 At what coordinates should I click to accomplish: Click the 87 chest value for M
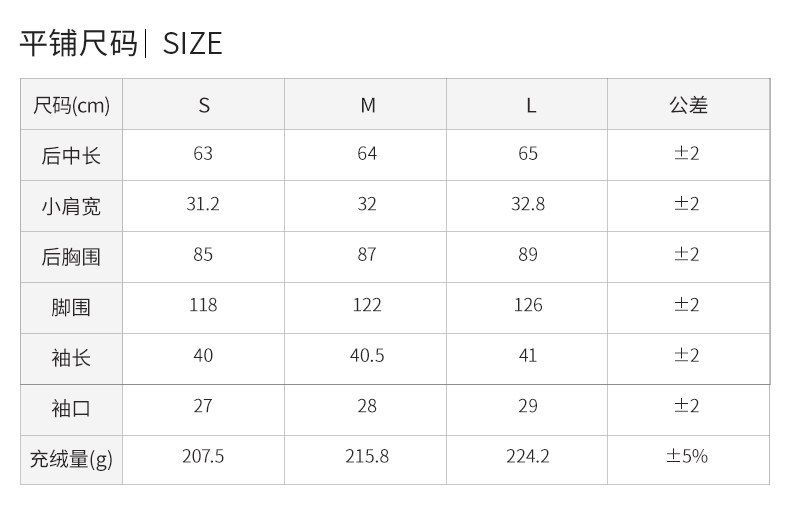[x=365, y=257]
